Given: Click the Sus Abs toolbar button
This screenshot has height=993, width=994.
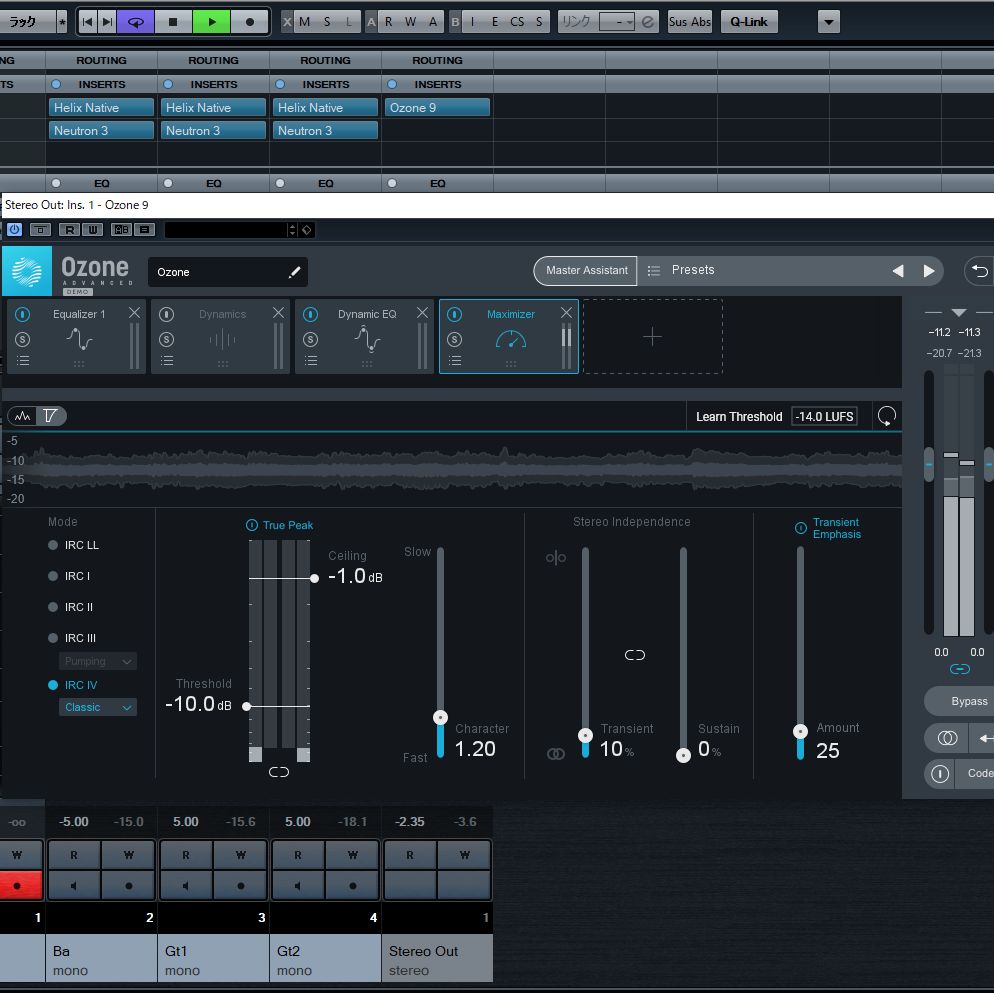Looking at the screenshot, I should coord(690,22).
